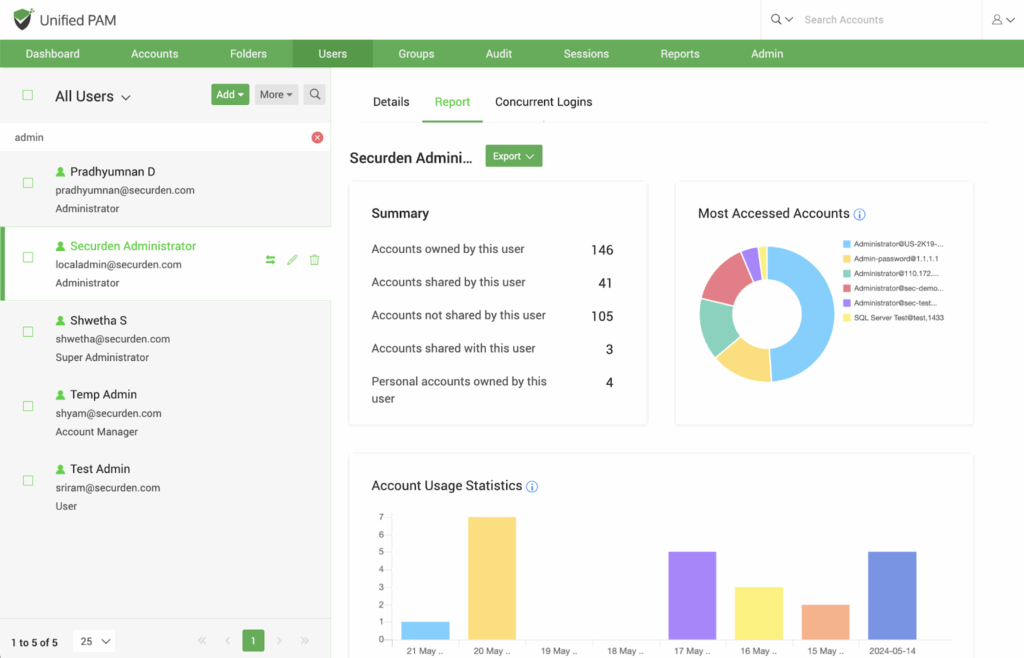Open the user profile icon in top right
Image resolution: width=1024 pixels, height=658 pixels.
pyautogui.click(x=1001, y=20)
